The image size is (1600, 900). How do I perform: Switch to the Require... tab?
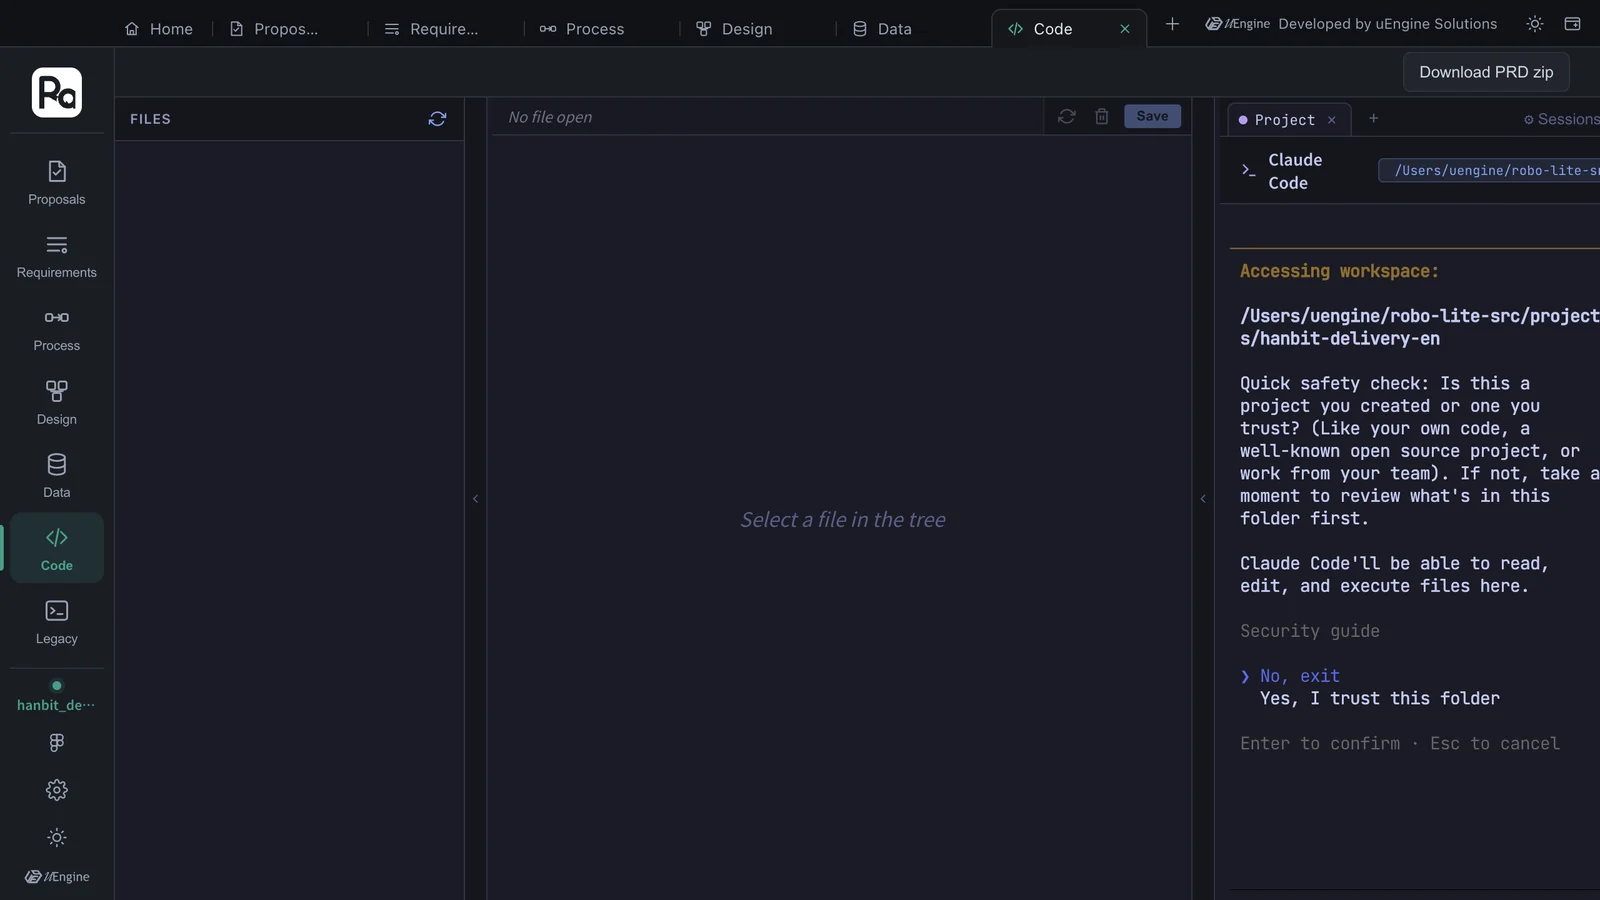click(x=432, y=29)
